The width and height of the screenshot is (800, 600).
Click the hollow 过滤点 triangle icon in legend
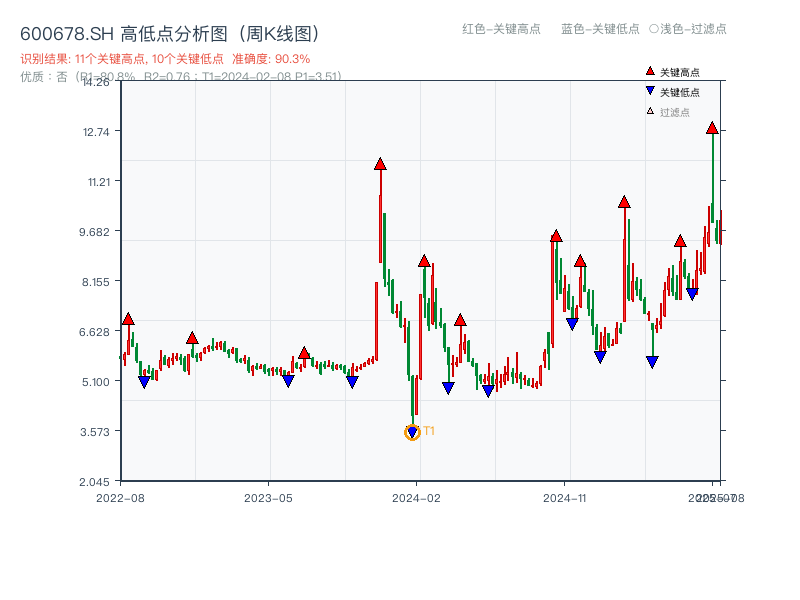pos(650,111)
